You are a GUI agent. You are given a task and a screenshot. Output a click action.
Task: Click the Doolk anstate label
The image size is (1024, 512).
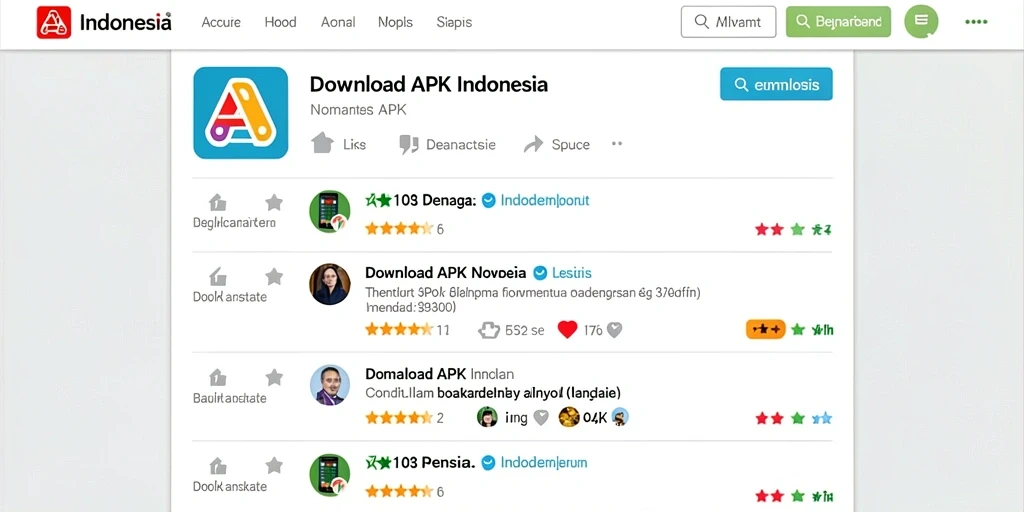230,297
